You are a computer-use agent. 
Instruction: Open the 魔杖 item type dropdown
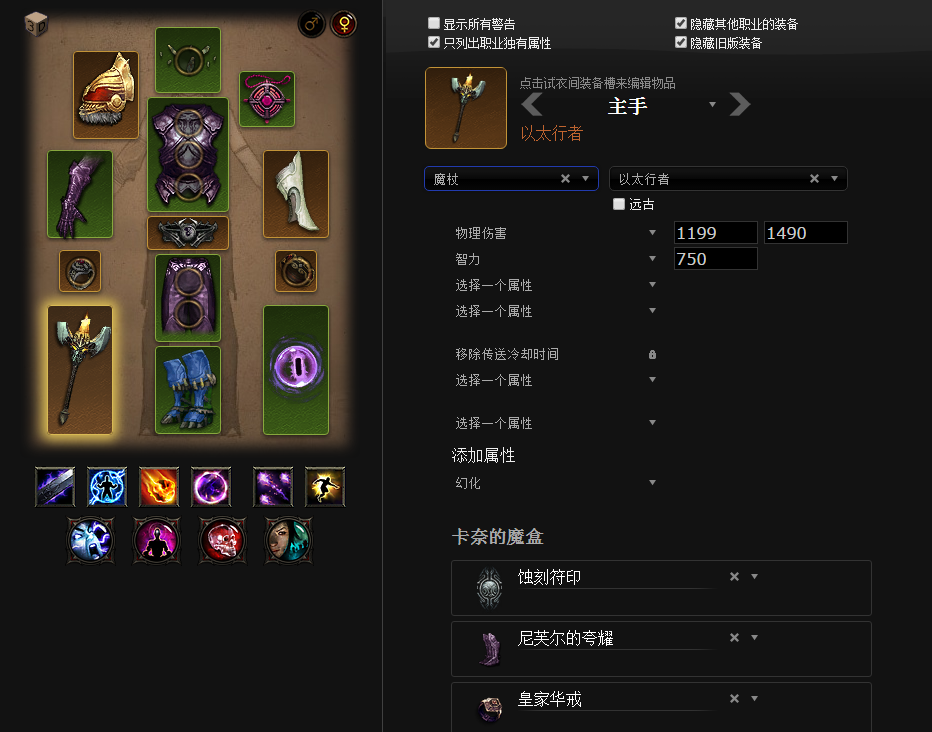pos(511,179)
